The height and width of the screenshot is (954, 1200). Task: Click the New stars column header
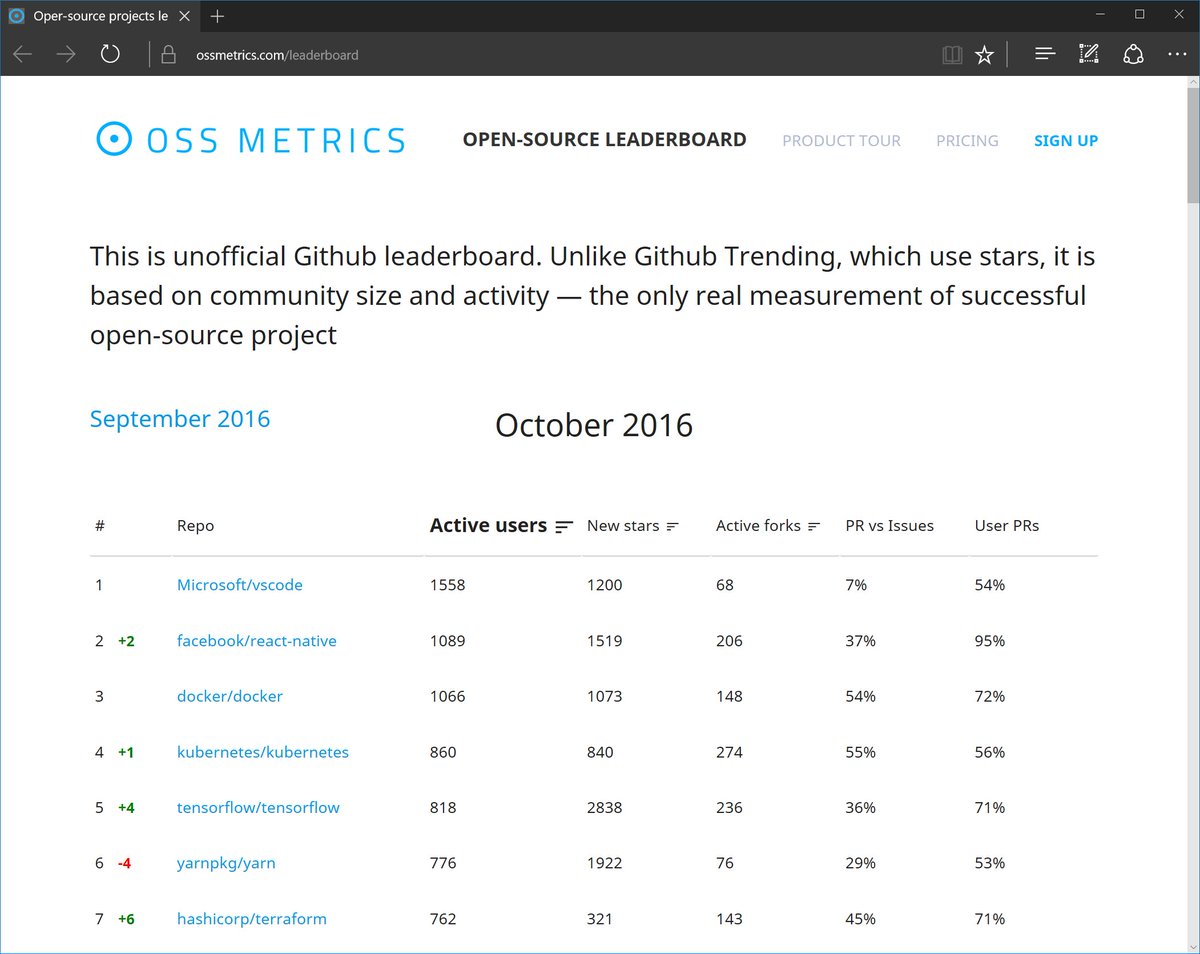[623, 526]
